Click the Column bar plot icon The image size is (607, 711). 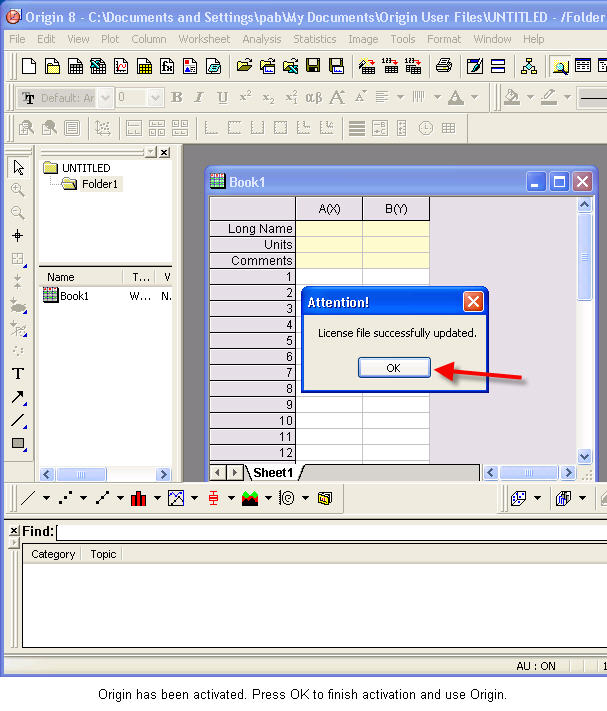(x=139, y=498)
